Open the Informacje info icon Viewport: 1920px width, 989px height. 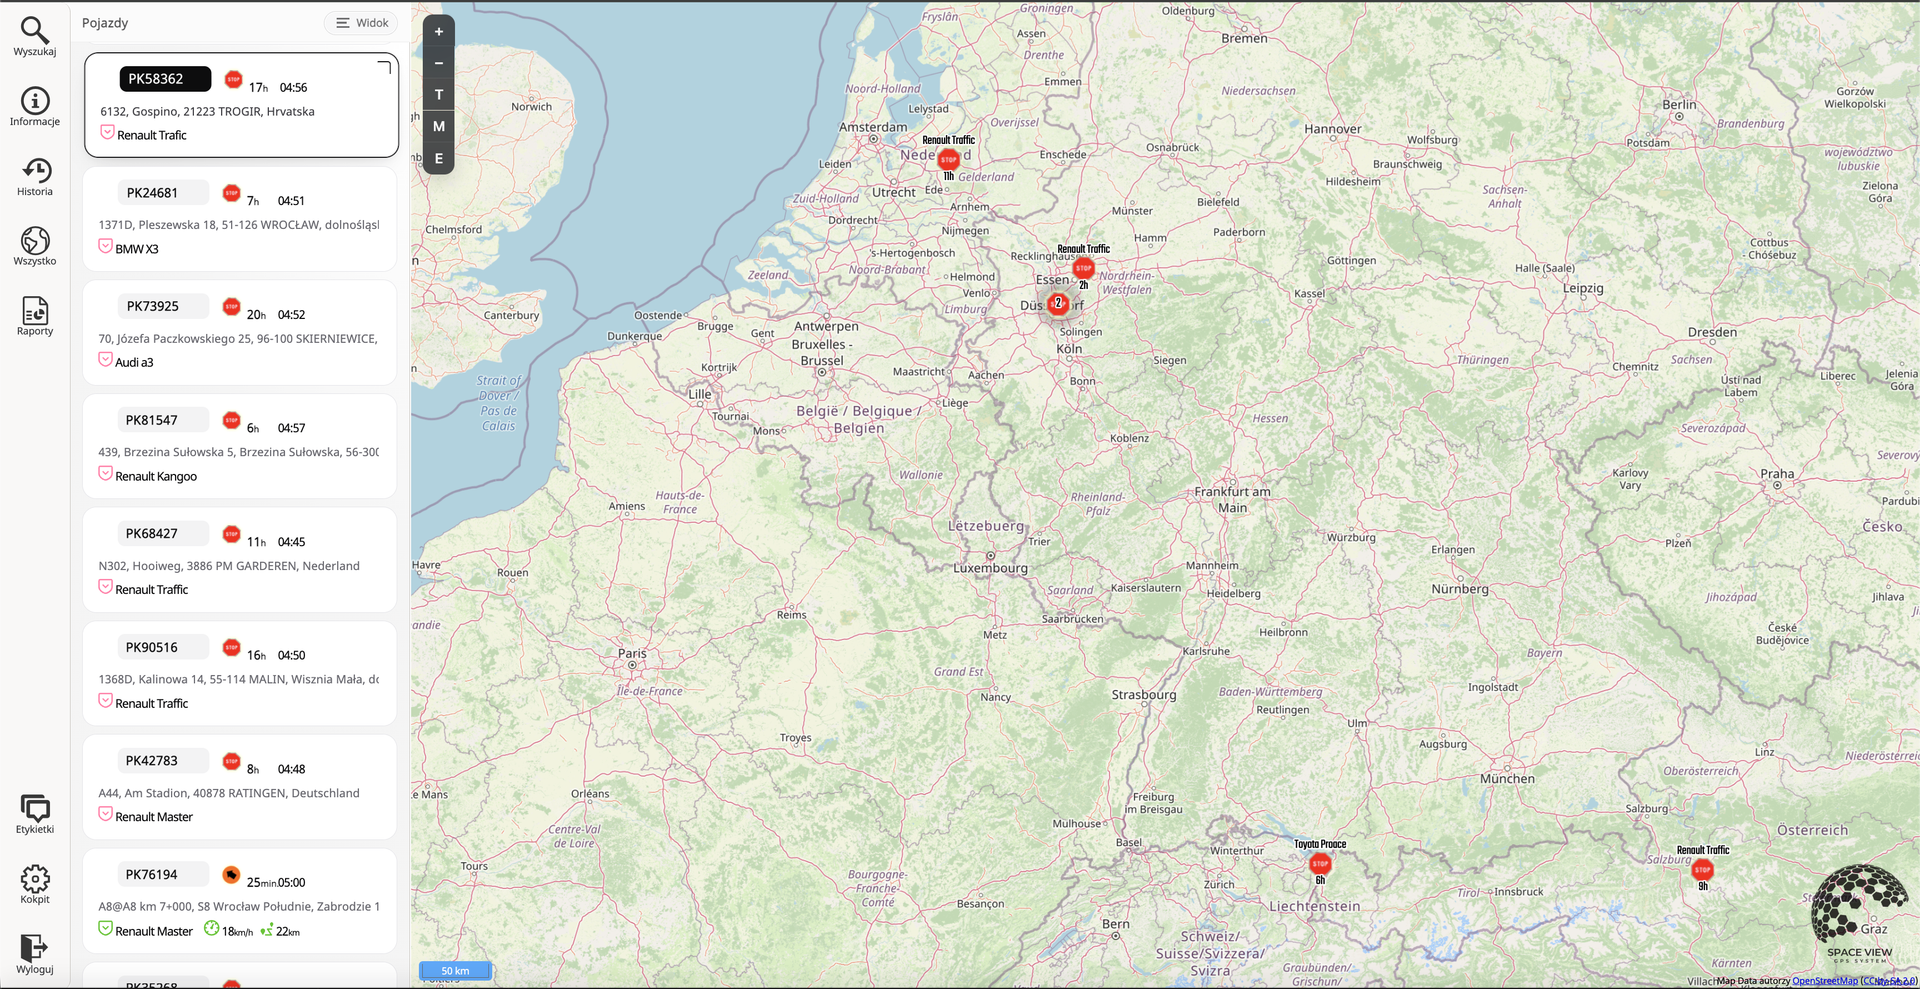35,101
